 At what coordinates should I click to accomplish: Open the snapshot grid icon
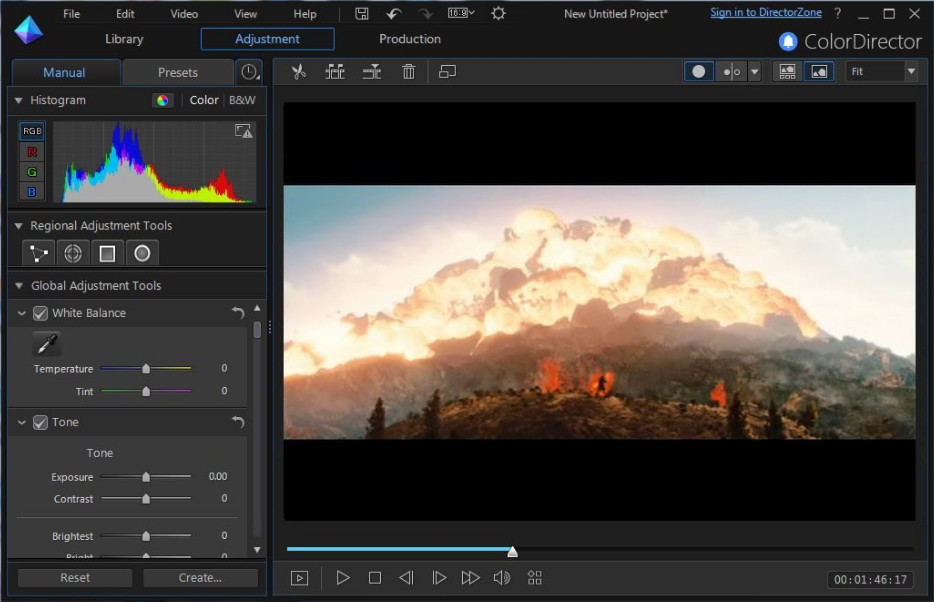[x=534, y=578]
